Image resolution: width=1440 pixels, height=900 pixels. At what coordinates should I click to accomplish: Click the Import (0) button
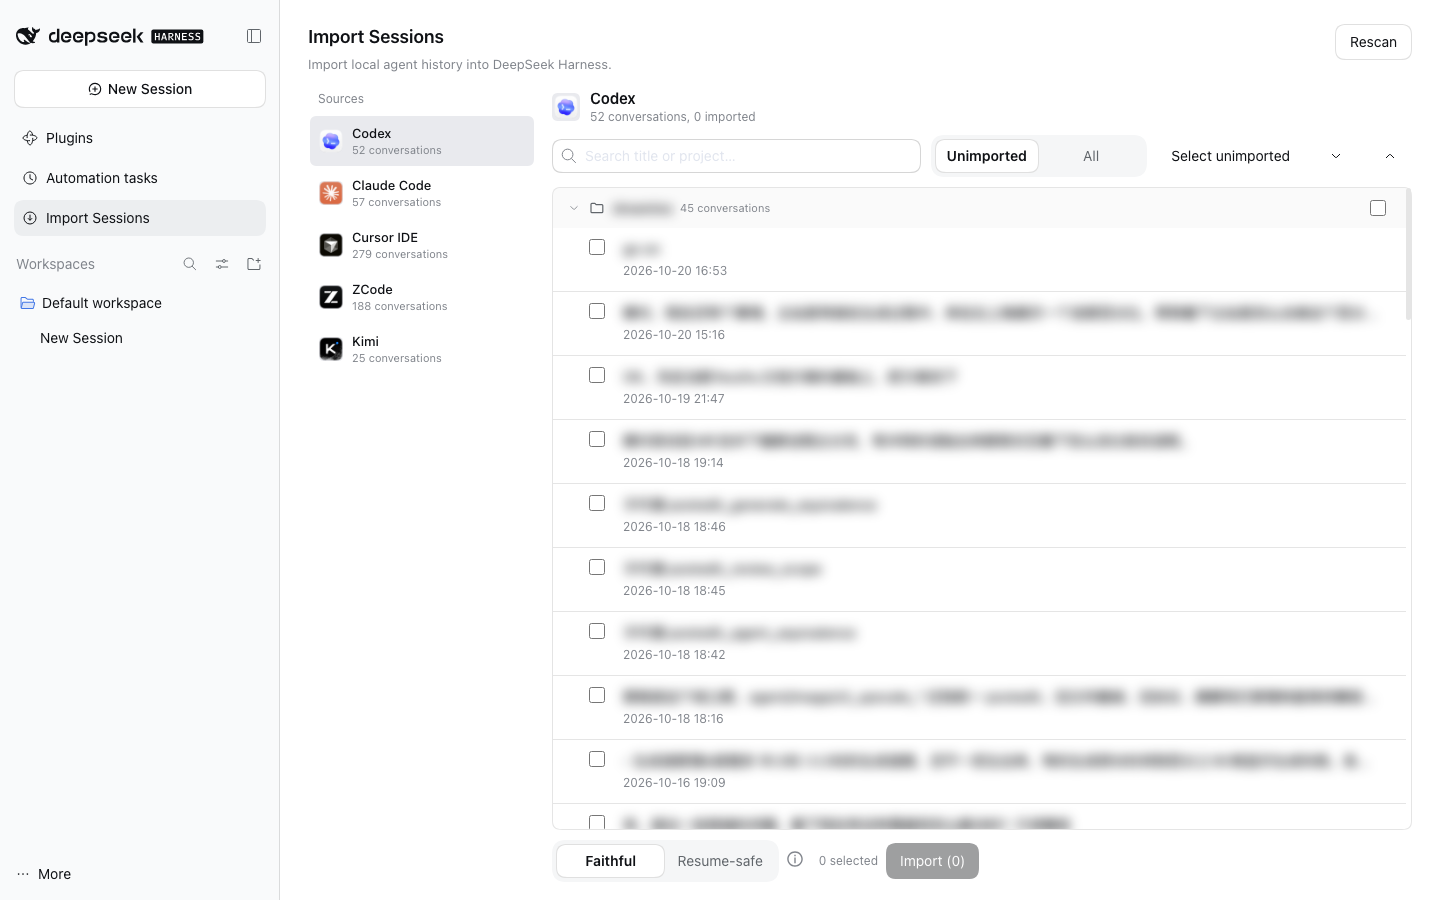932,861
